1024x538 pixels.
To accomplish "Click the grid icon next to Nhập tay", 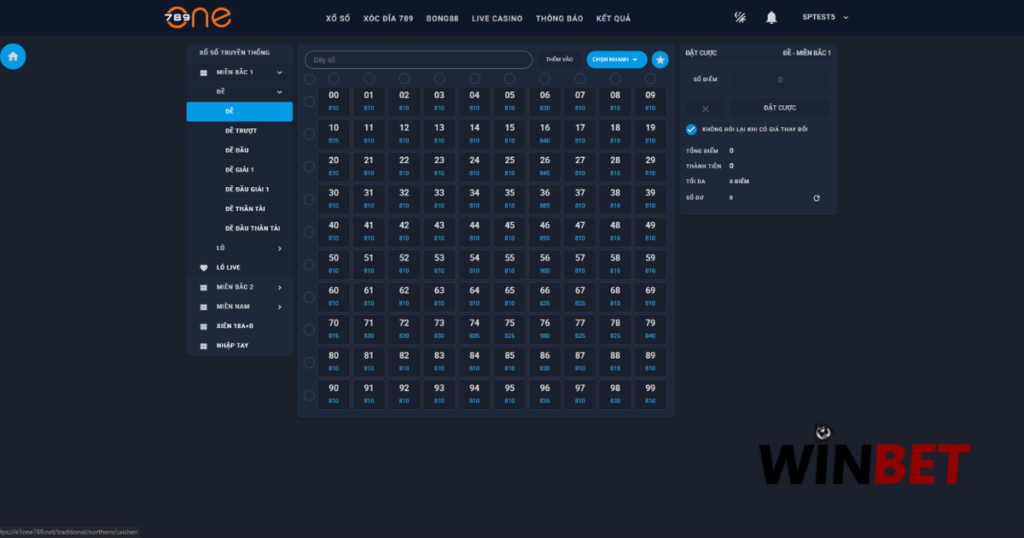I will [x=203, y=346].
